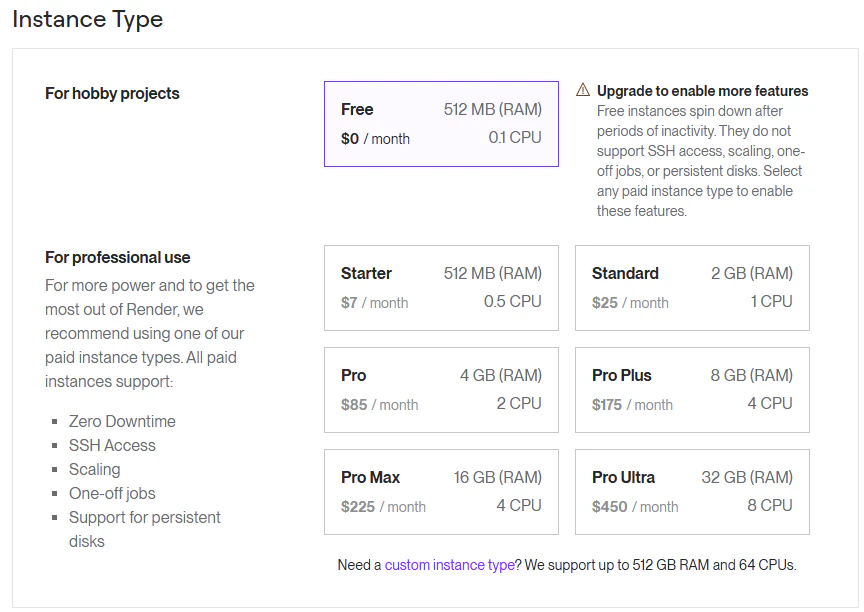Click the SSH Access list item
The image size is (864, 612).
point(112,445)
